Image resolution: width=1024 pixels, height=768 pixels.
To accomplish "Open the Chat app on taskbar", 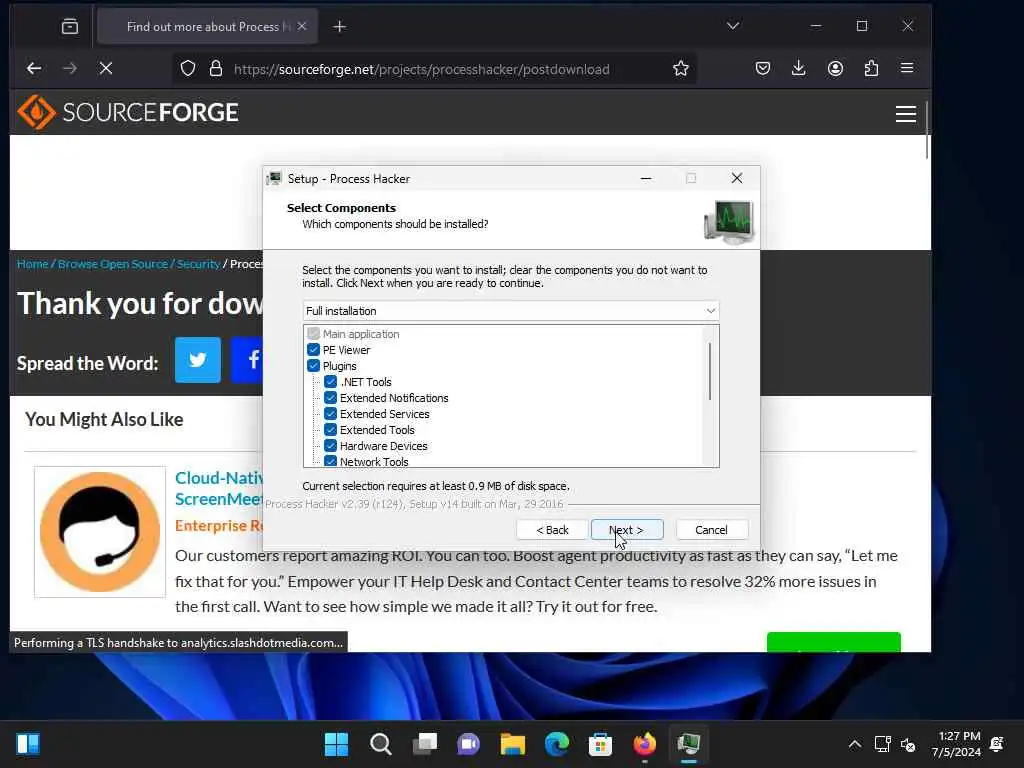I will [x=468, y=744].
